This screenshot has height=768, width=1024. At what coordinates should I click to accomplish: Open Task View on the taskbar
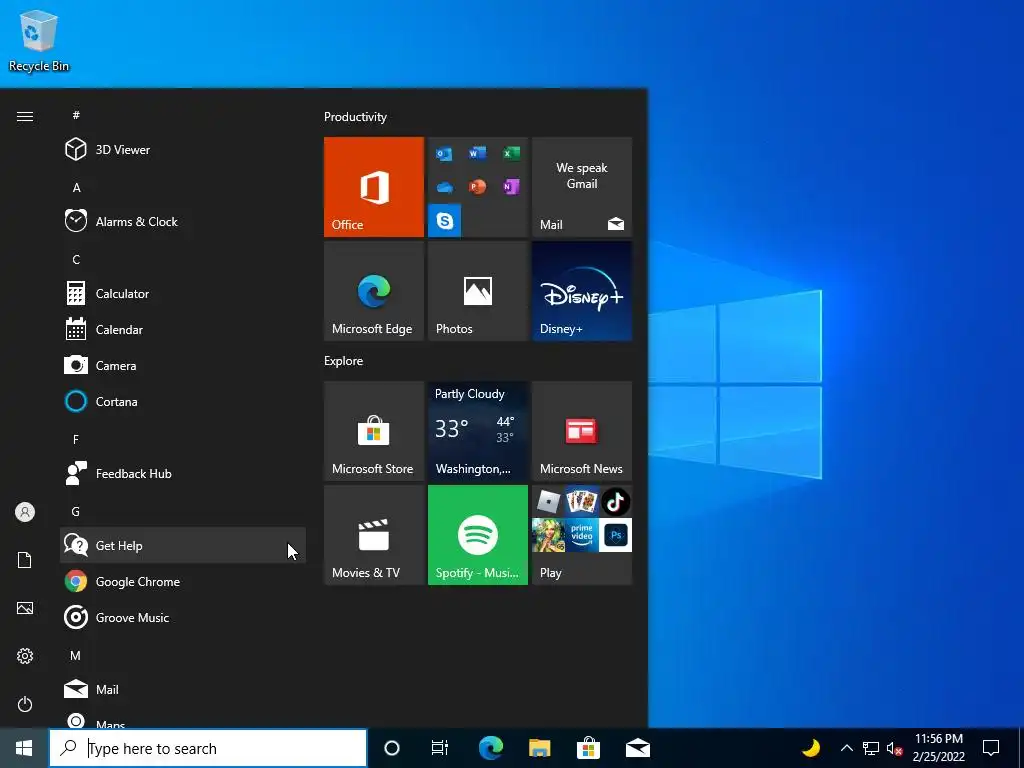440,748
